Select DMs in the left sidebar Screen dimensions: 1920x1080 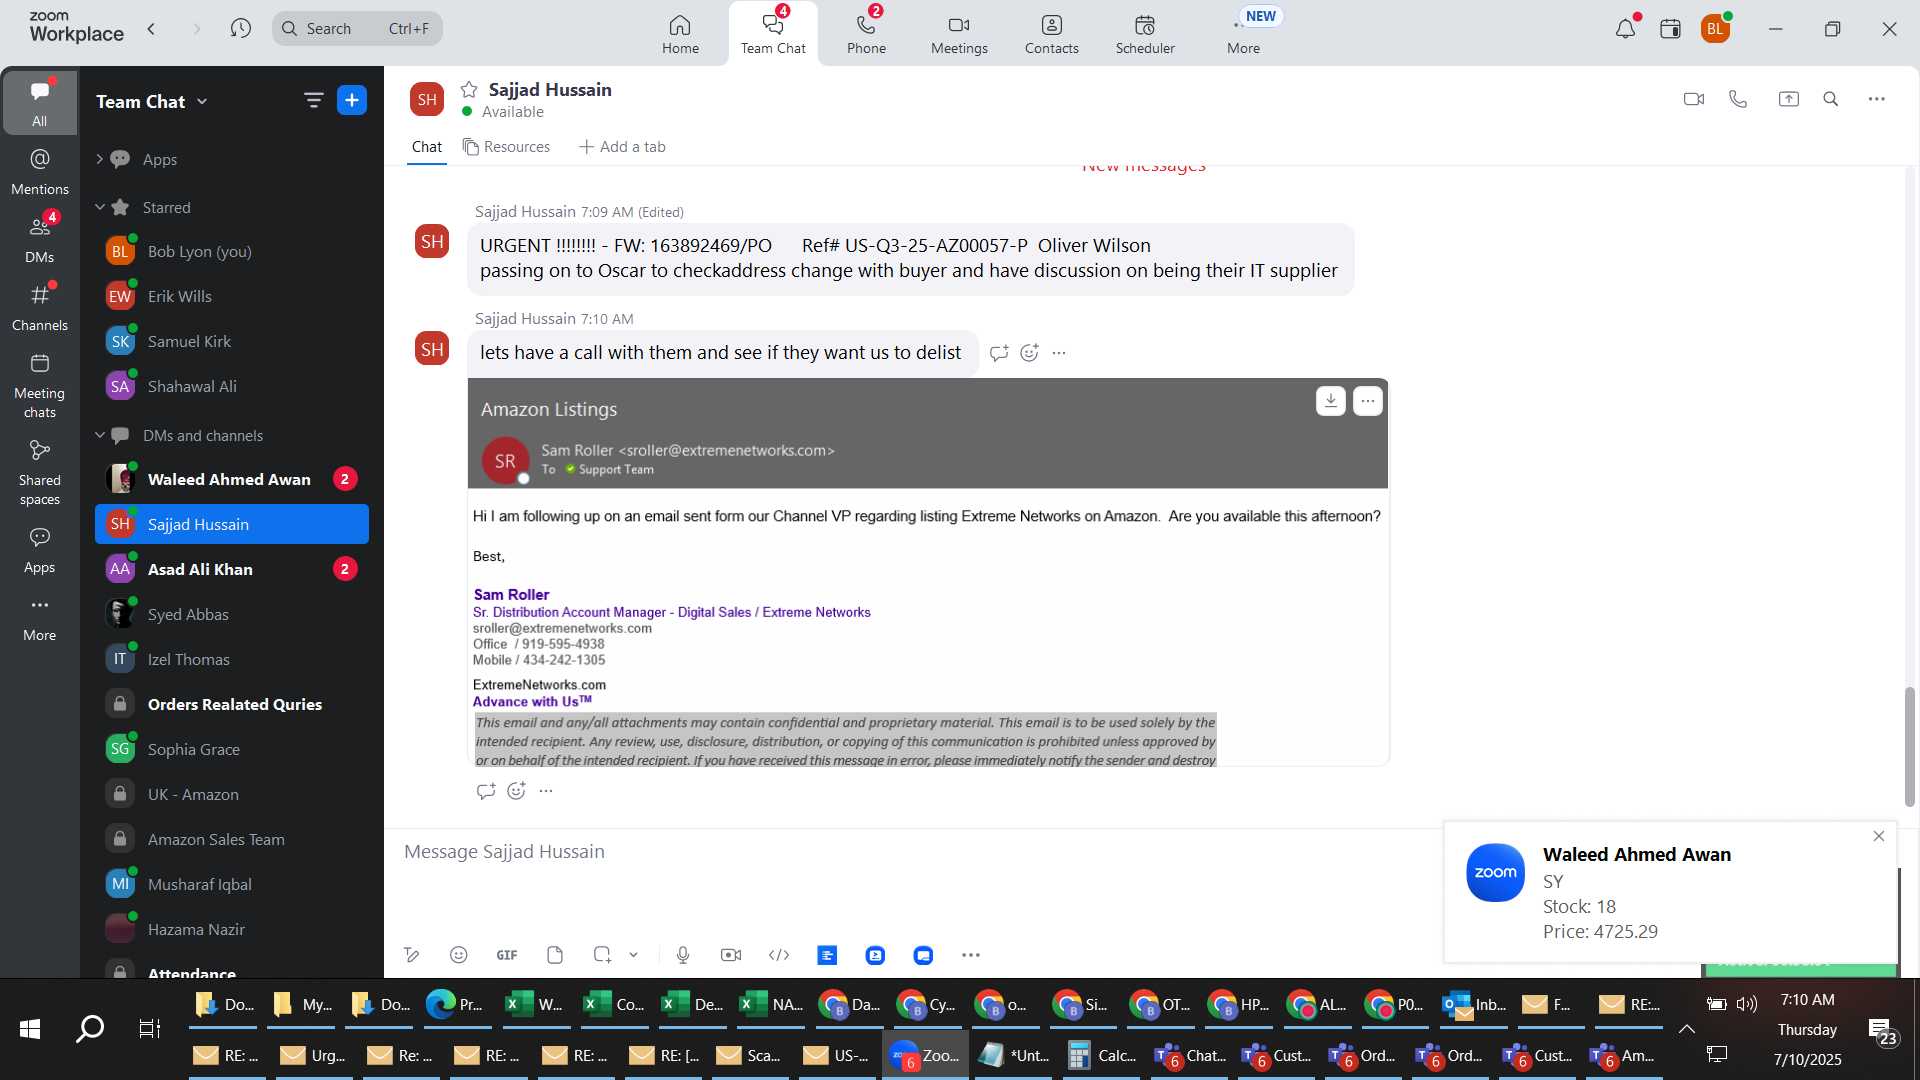click(40, 240)
